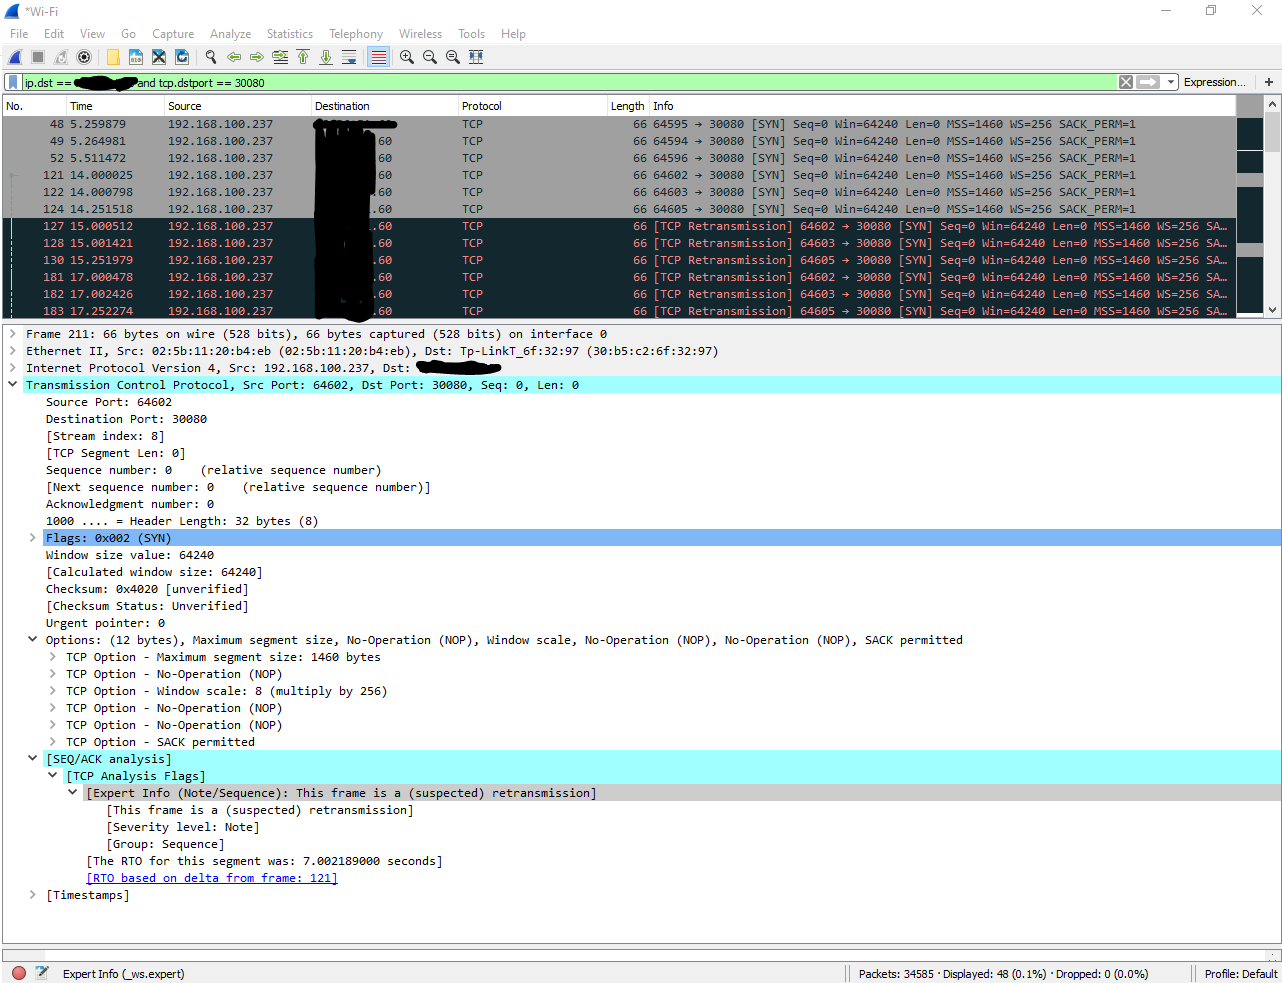1282x983 pixels.
Task: Expand the Frame 211 details
Action: click(12, 334)
